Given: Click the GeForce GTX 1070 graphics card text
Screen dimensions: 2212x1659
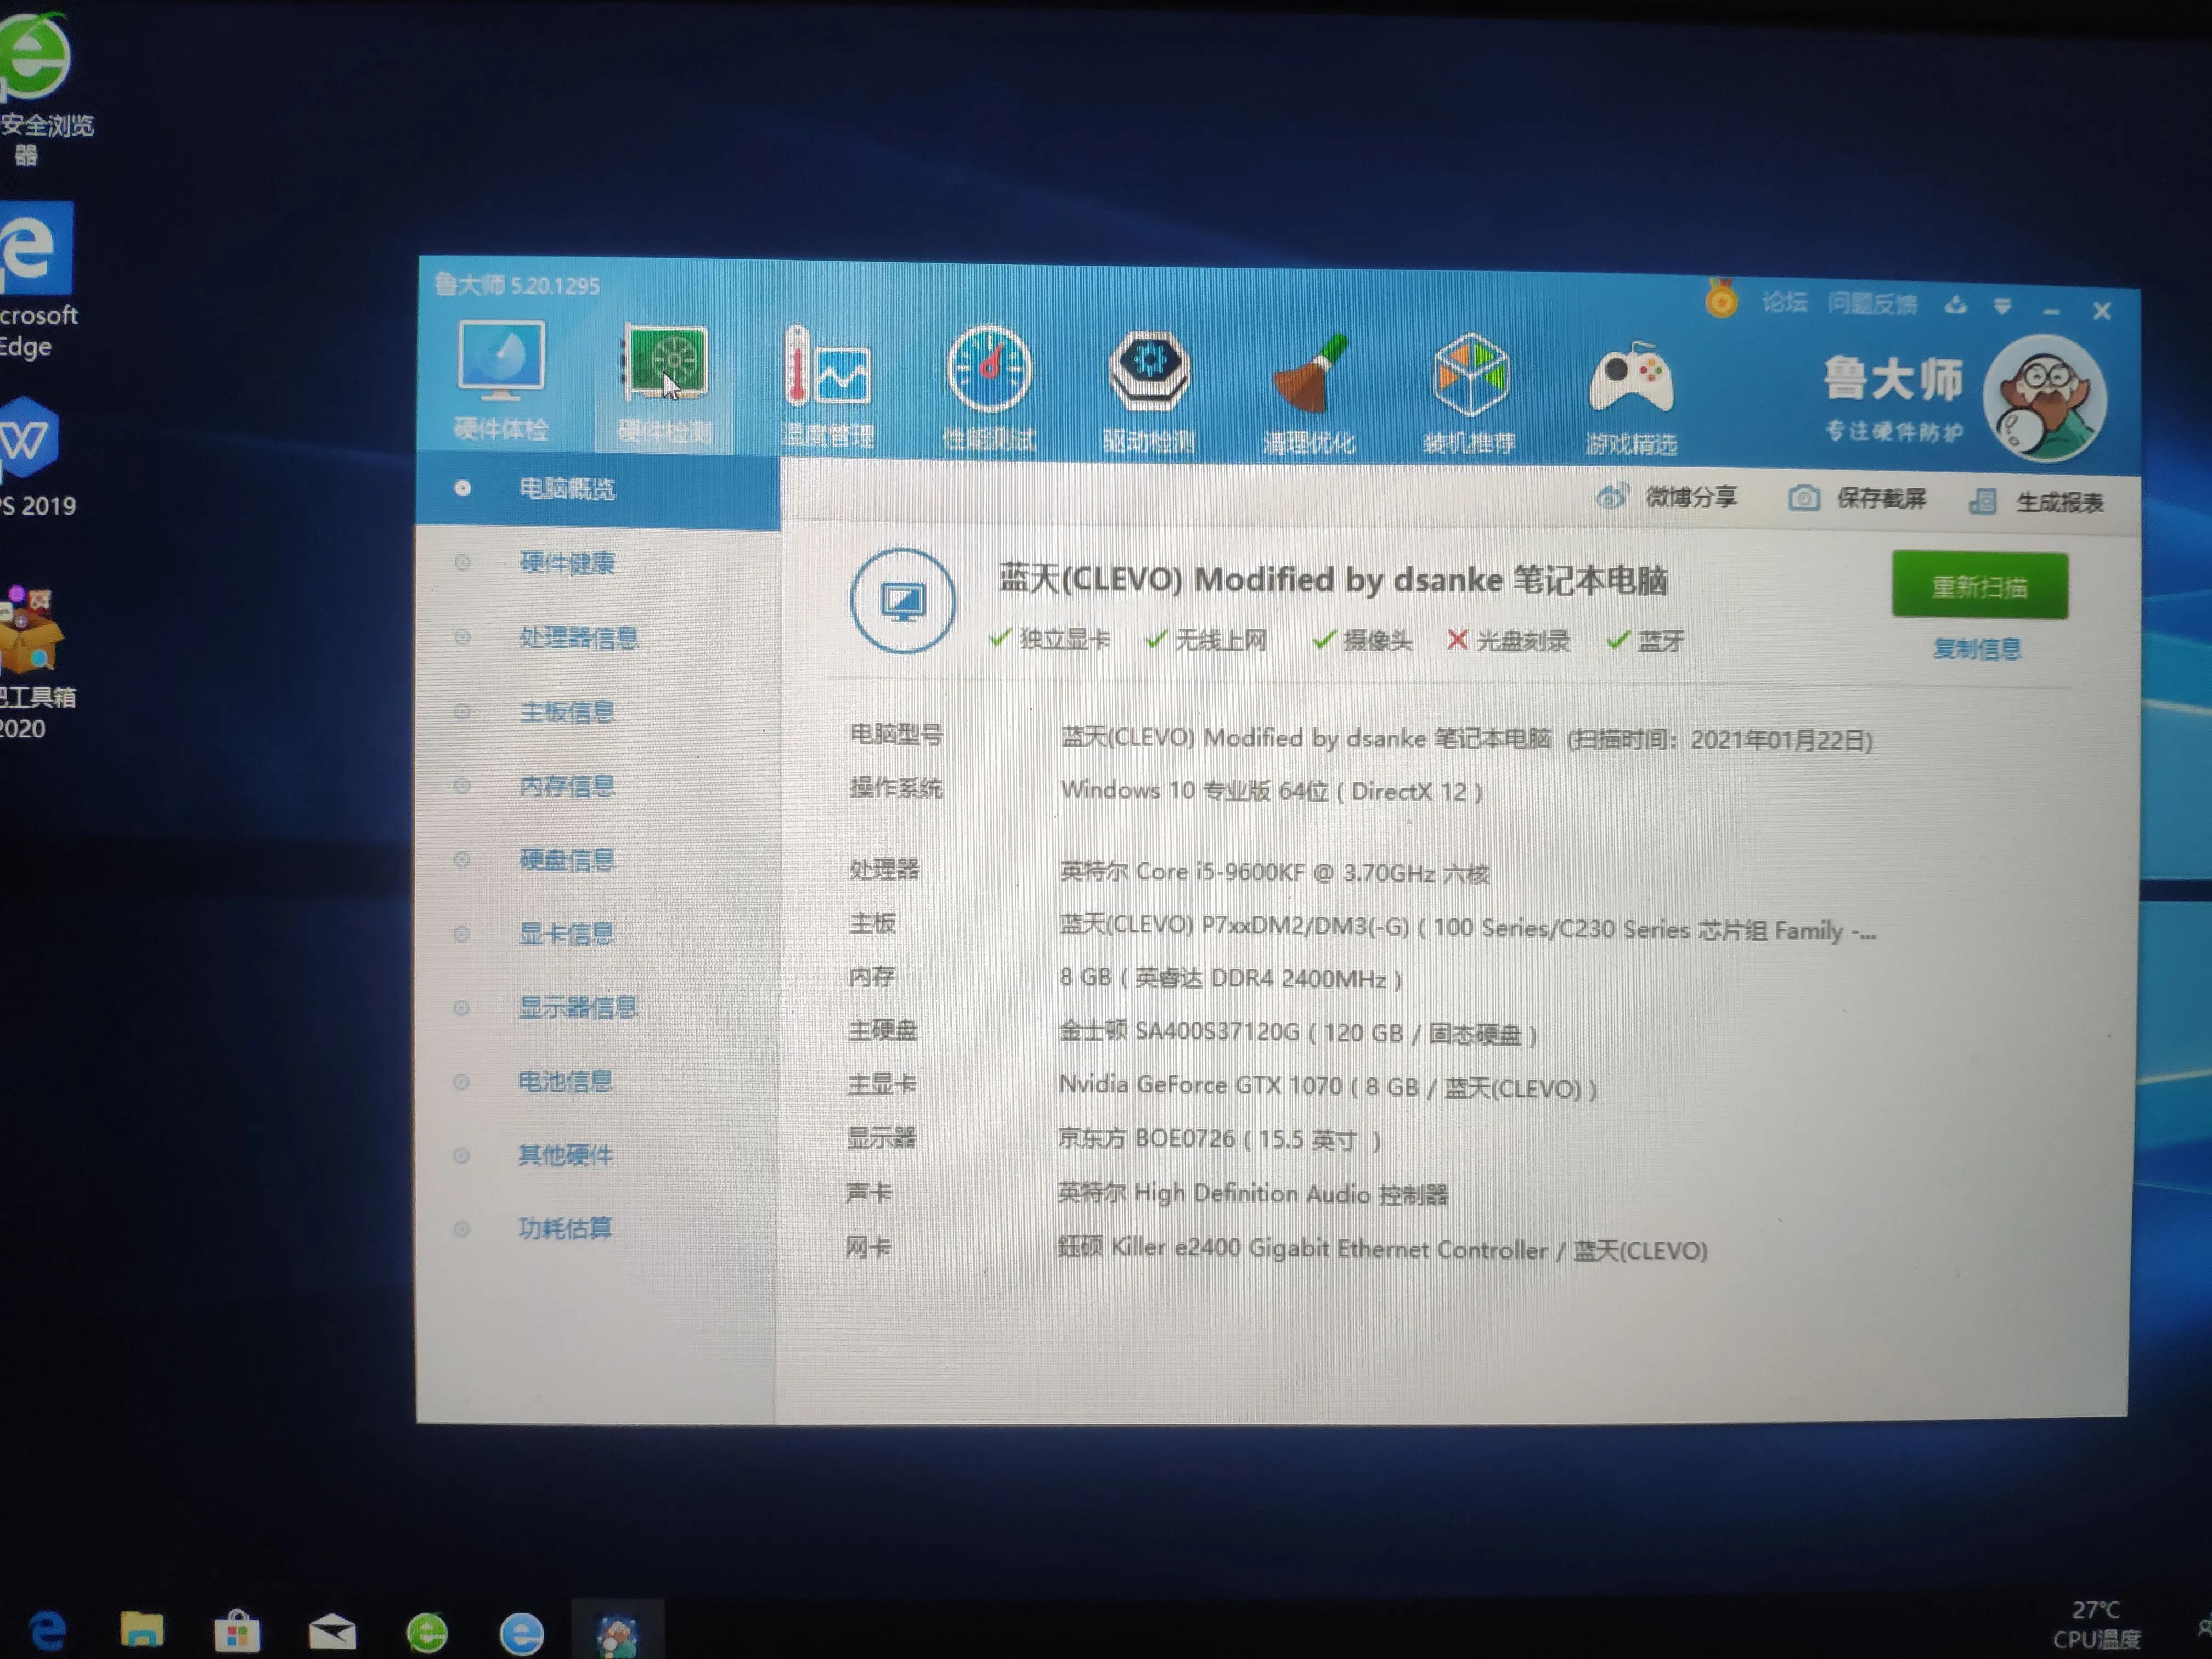Looking at the screenshot, I should [x=1327, y=1086].
